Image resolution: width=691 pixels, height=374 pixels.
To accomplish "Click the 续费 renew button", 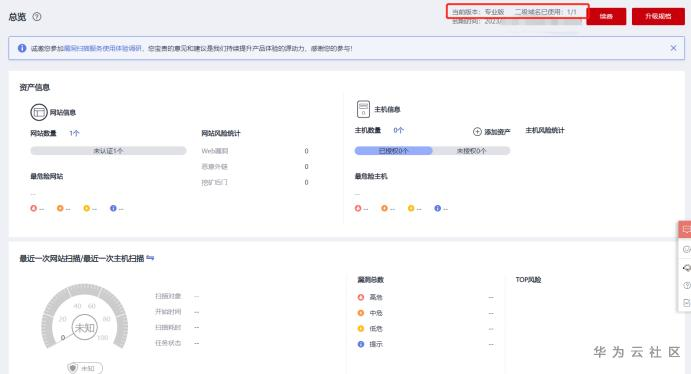I will coord(606,16).
